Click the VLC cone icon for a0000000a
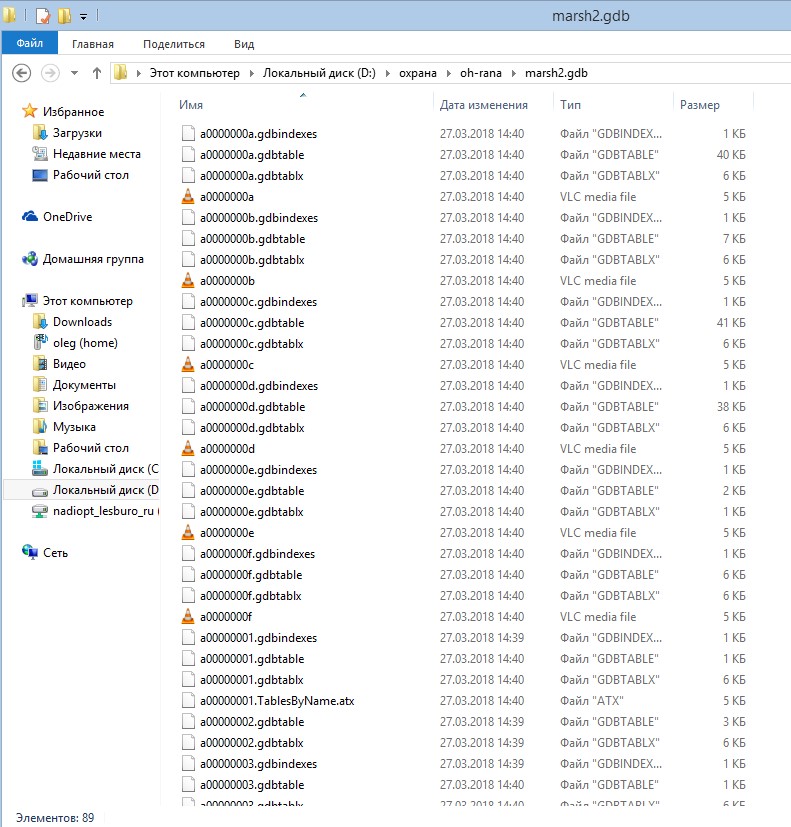 point(188,197)
